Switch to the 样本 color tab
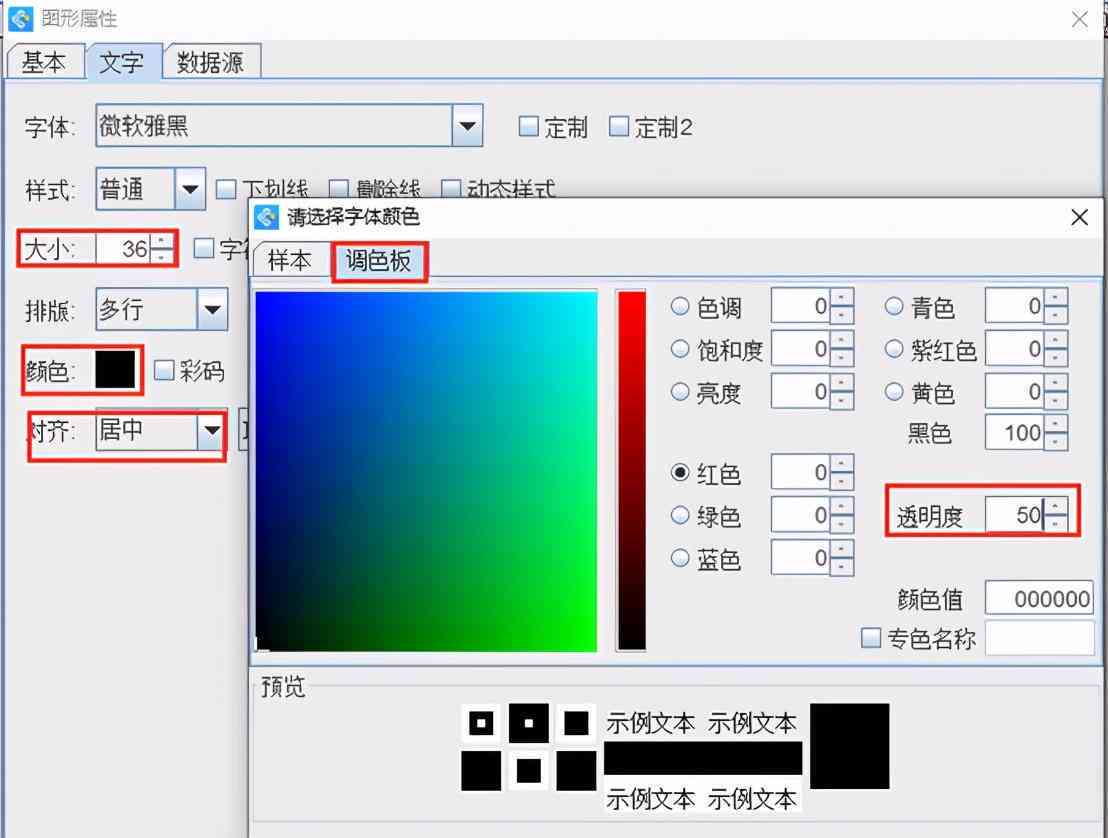1108x838 pixels. (290, 261)
